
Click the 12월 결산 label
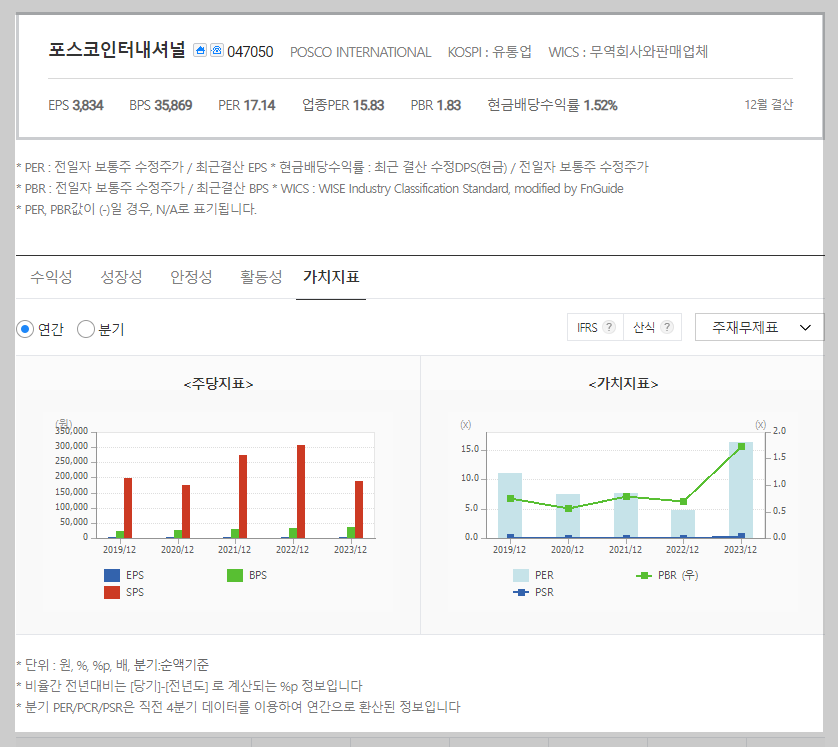(769, 105)
